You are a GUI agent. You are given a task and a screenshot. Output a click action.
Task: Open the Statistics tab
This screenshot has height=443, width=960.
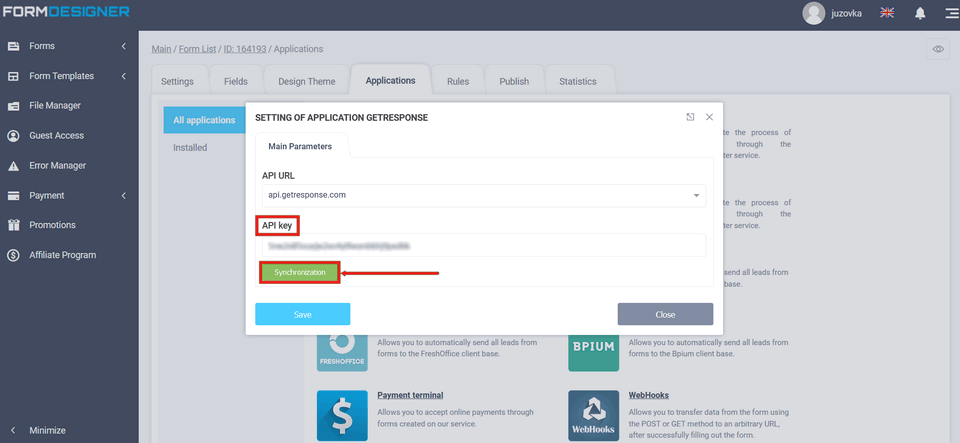pos(577,81)
